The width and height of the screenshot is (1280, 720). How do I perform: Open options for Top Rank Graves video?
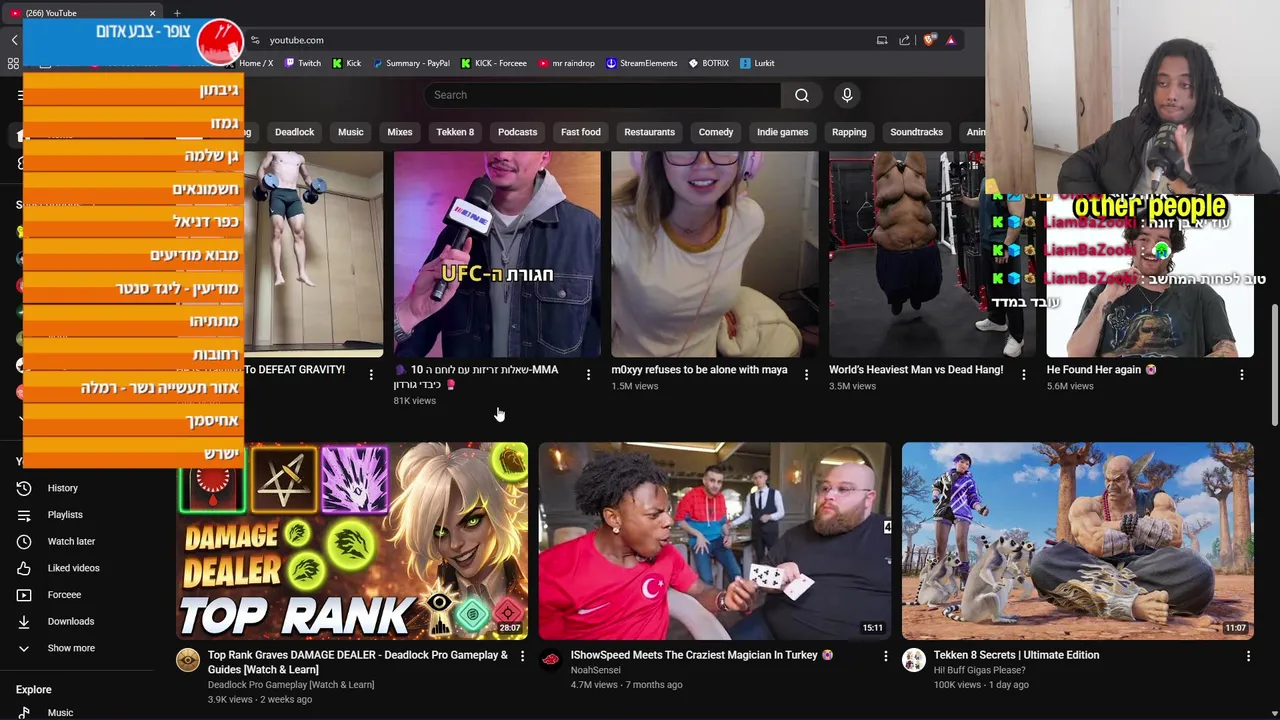(522, 656)
